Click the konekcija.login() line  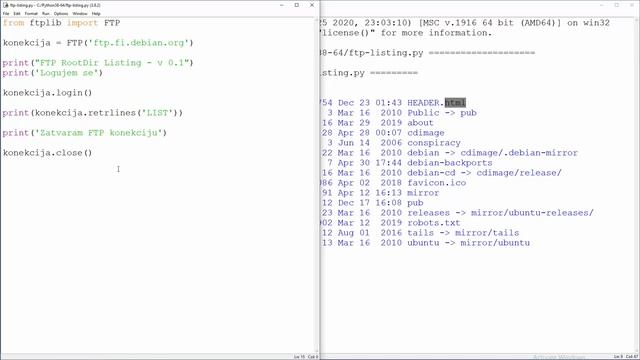point(47,93)
